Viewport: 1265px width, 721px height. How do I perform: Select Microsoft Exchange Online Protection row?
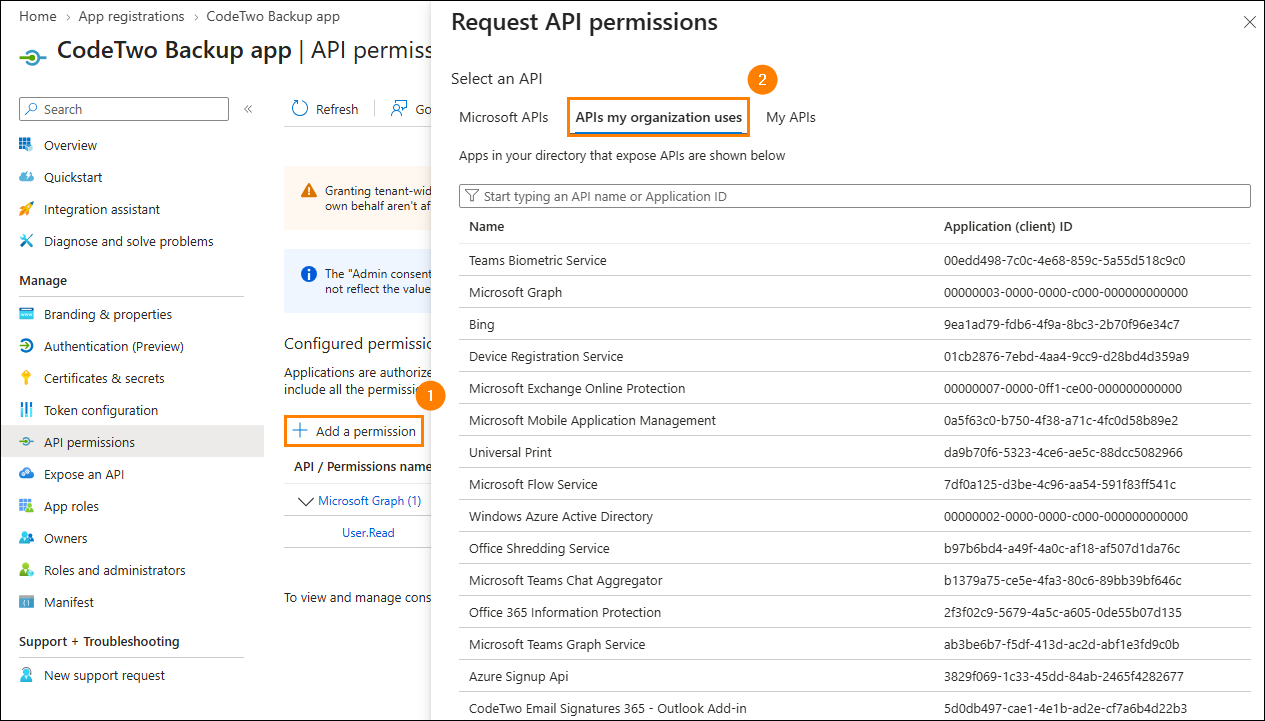(855, 388)
